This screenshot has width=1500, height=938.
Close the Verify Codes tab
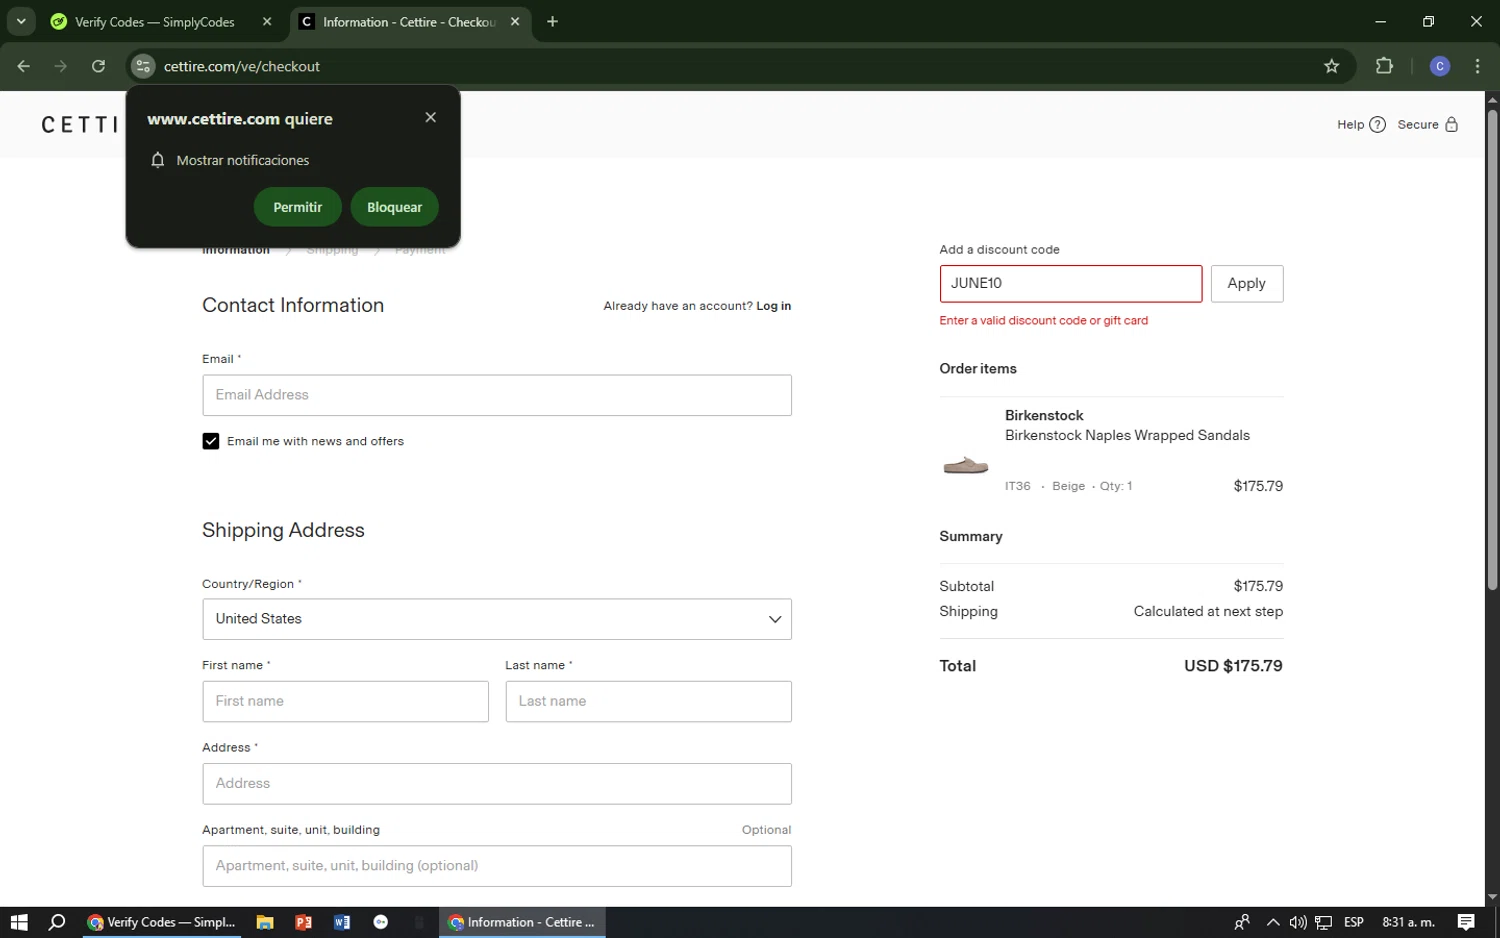(x=267, y=21)
